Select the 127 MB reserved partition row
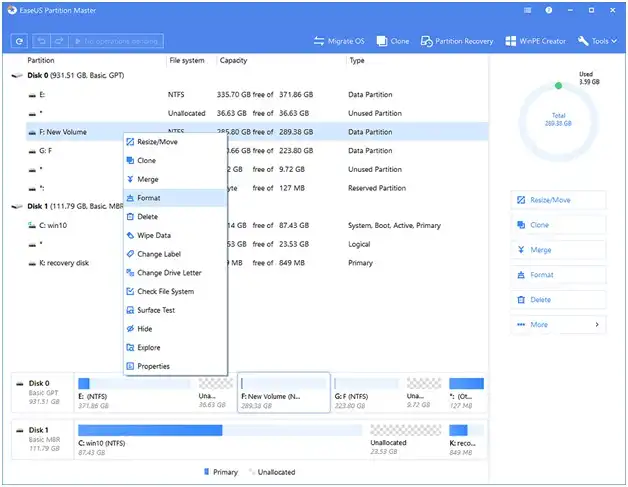This screenshot has width=628, height=487. 256,188
